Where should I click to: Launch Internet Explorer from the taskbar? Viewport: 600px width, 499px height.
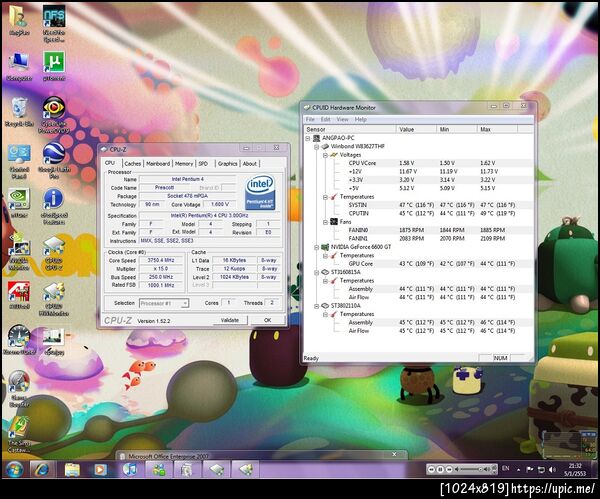[41, 469]
